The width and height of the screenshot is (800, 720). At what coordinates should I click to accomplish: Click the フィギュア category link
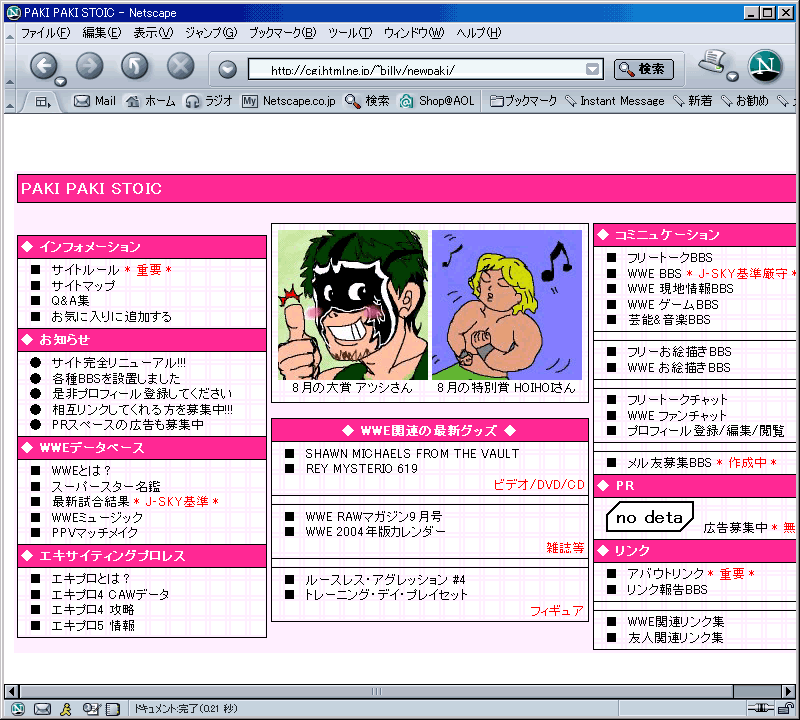557,611
